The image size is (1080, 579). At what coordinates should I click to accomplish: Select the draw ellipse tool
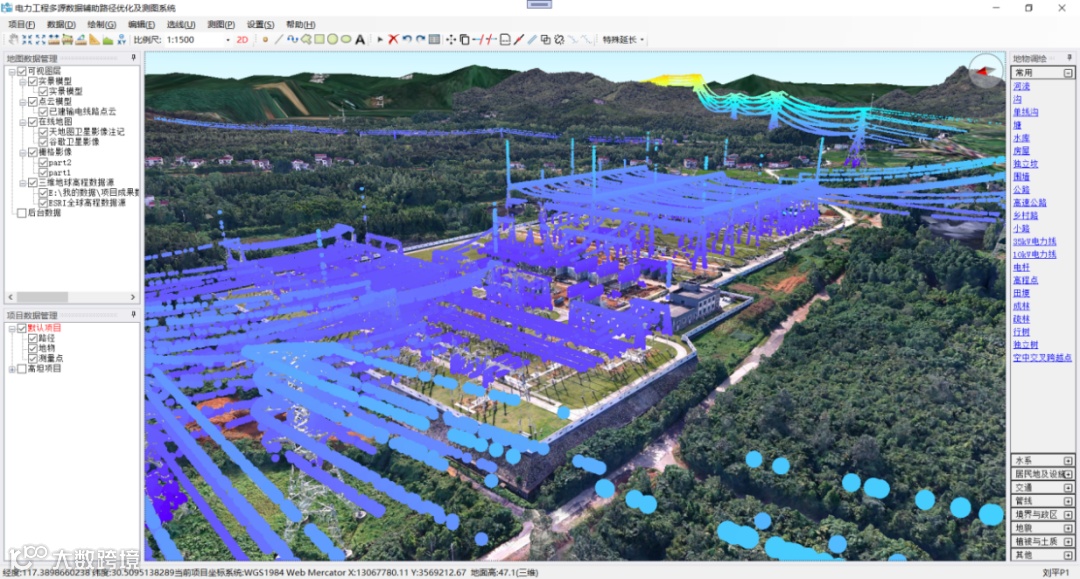346,39
